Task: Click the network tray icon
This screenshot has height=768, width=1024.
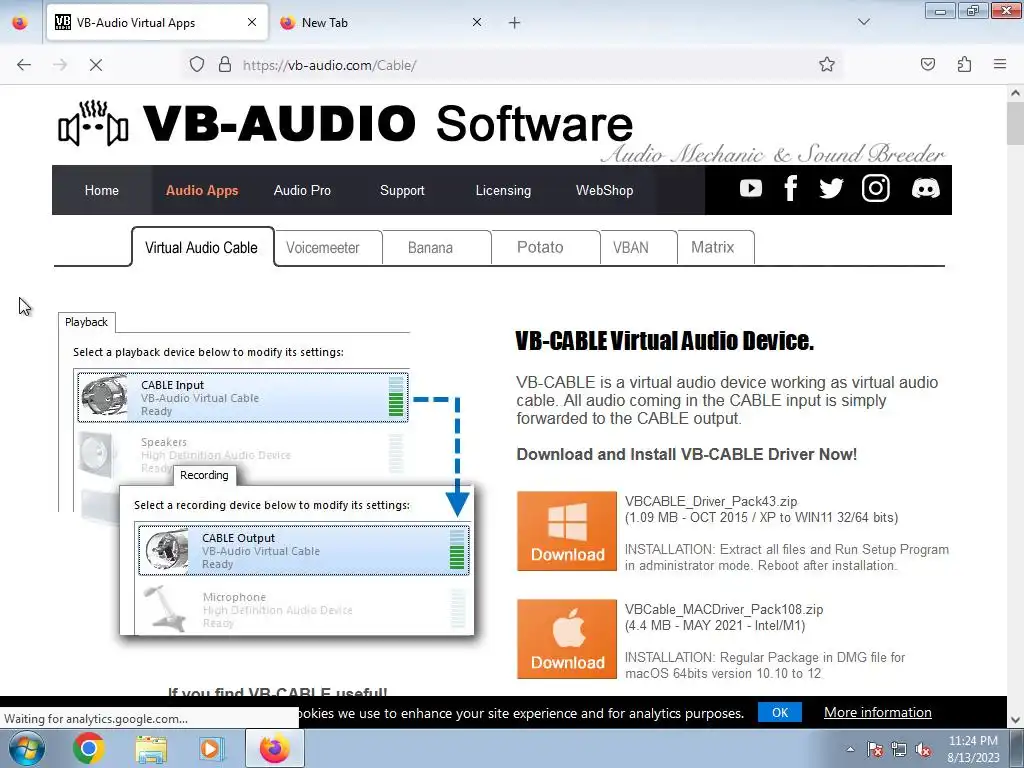Action: pyautogui.click(x=899, y=750)
